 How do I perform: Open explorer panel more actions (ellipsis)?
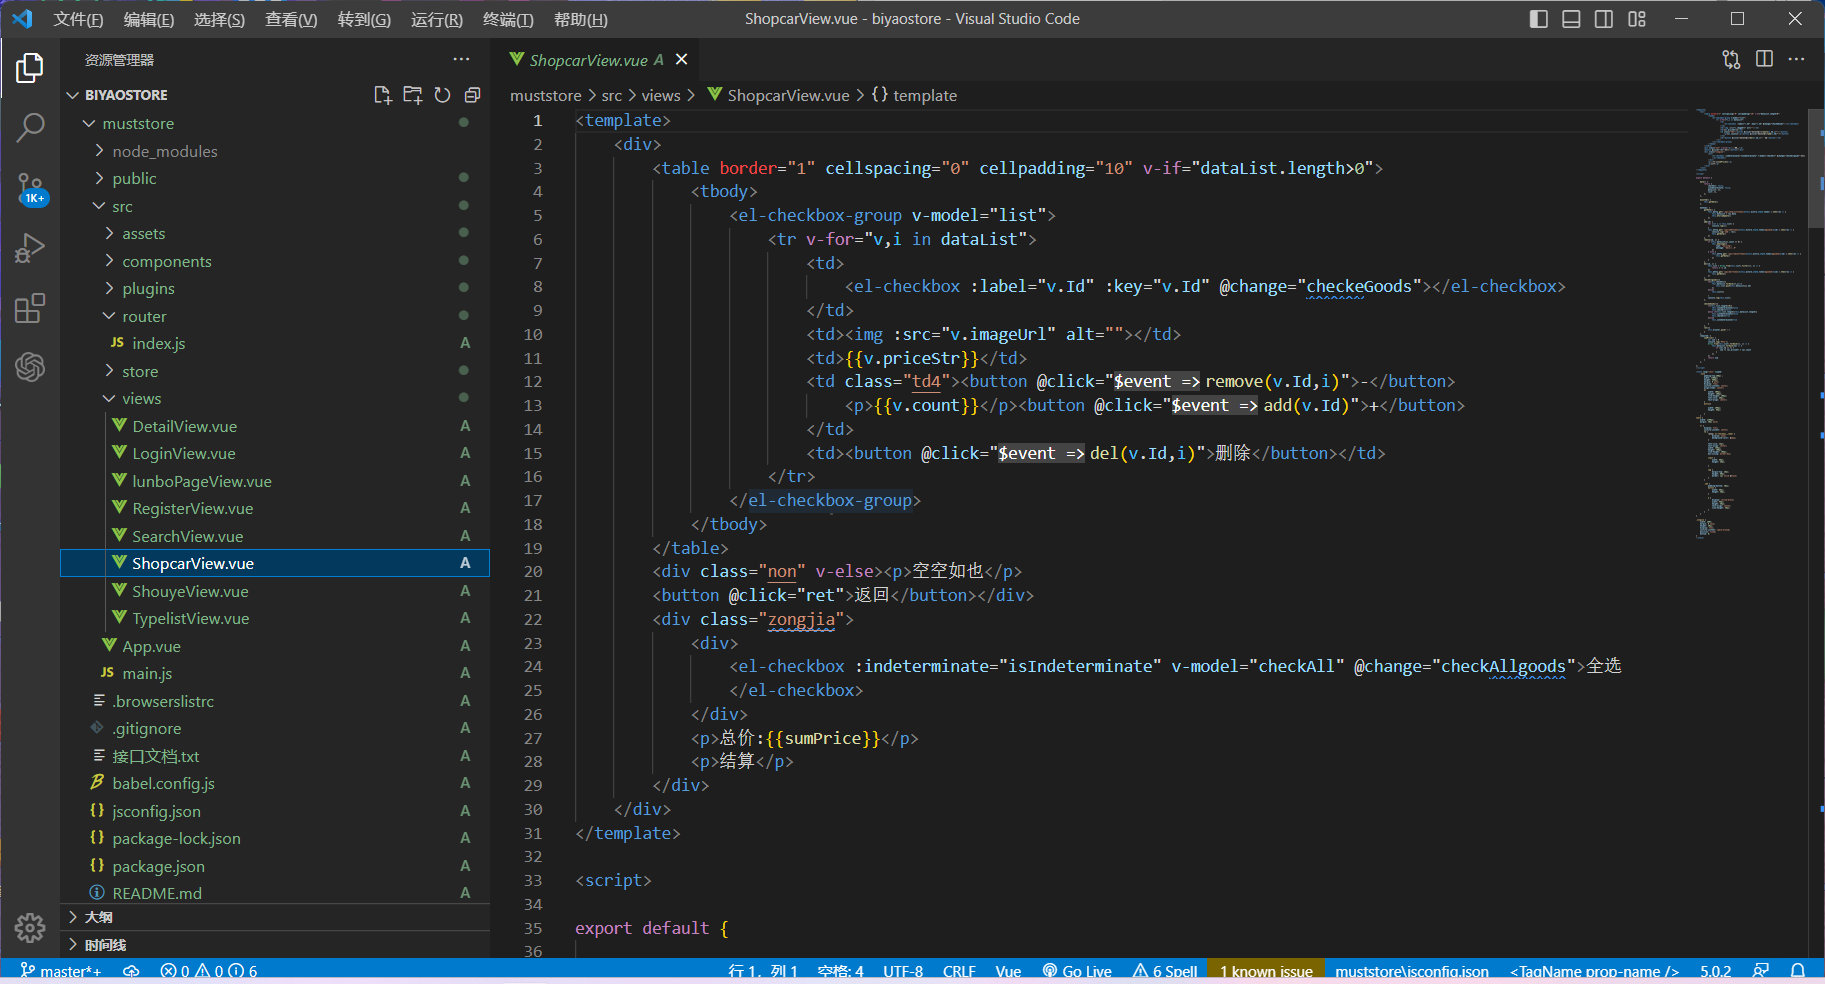(x=461, y=60)
